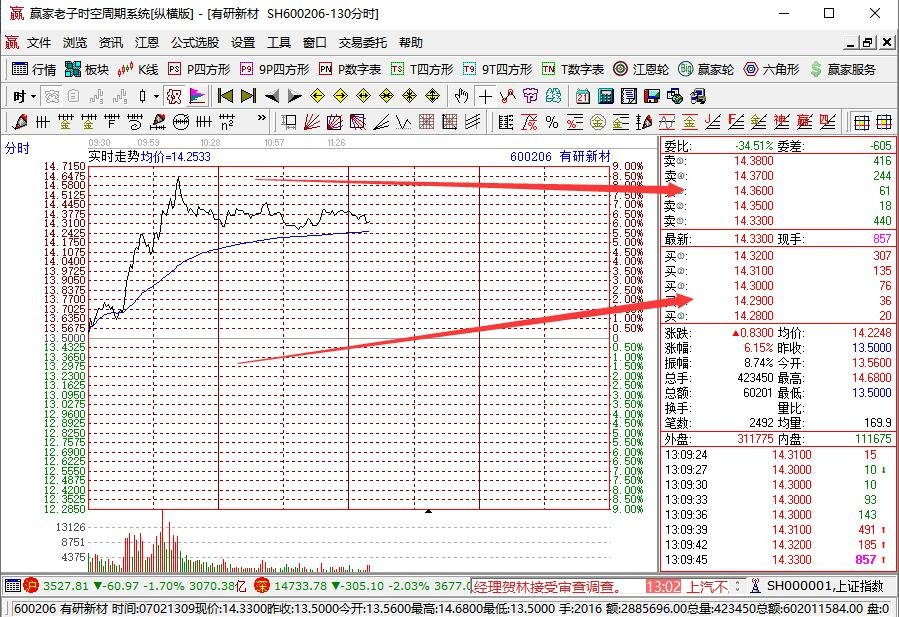This screenshot has height=617, width=899.
Task: Open the T四方形 tool
Action: (422, 69)
